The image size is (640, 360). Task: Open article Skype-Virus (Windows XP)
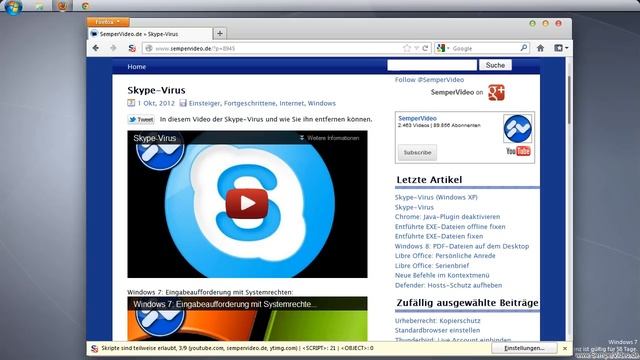(x=436, y=197)
